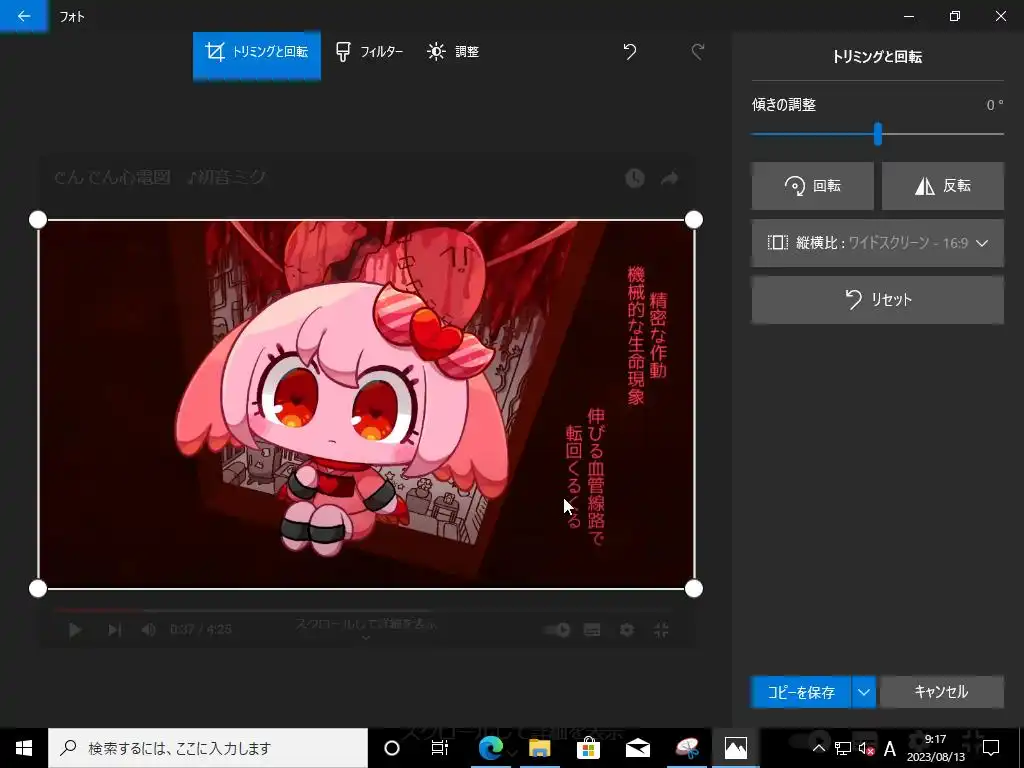Open the Windows Start menu
The image size is (1024, 768).
(x=24, y=748)
